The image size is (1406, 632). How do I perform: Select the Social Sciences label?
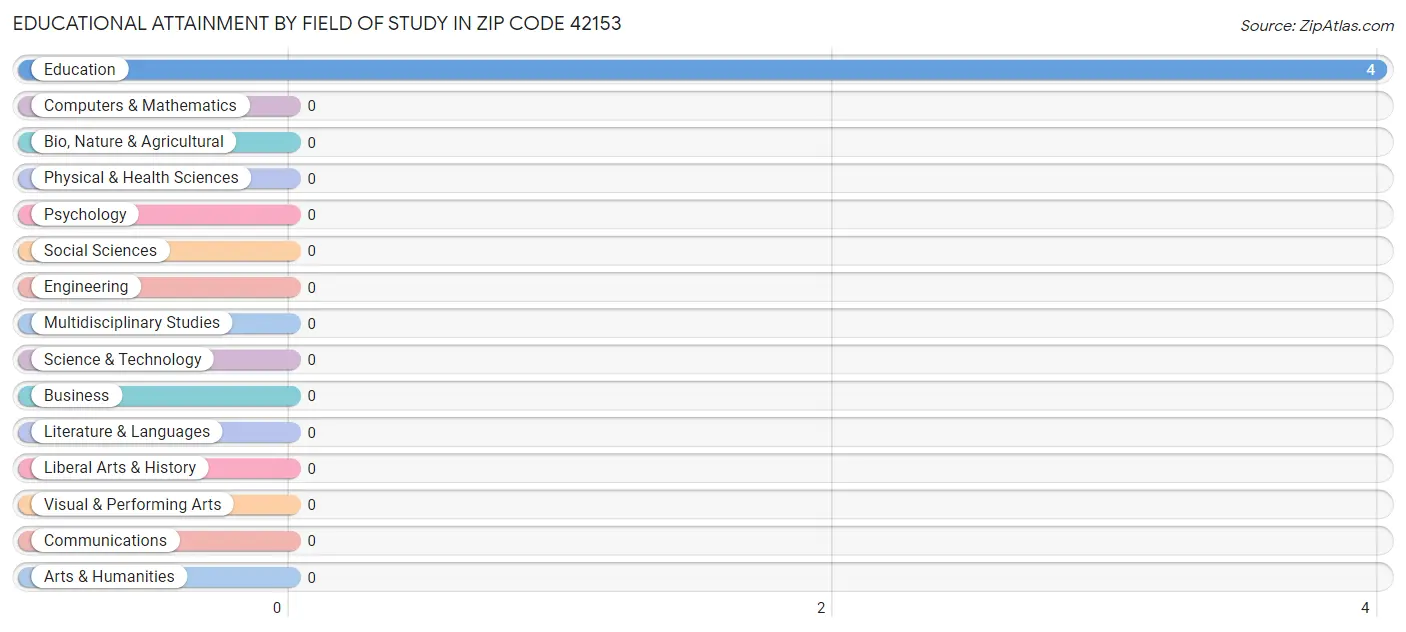coord(100,251)
